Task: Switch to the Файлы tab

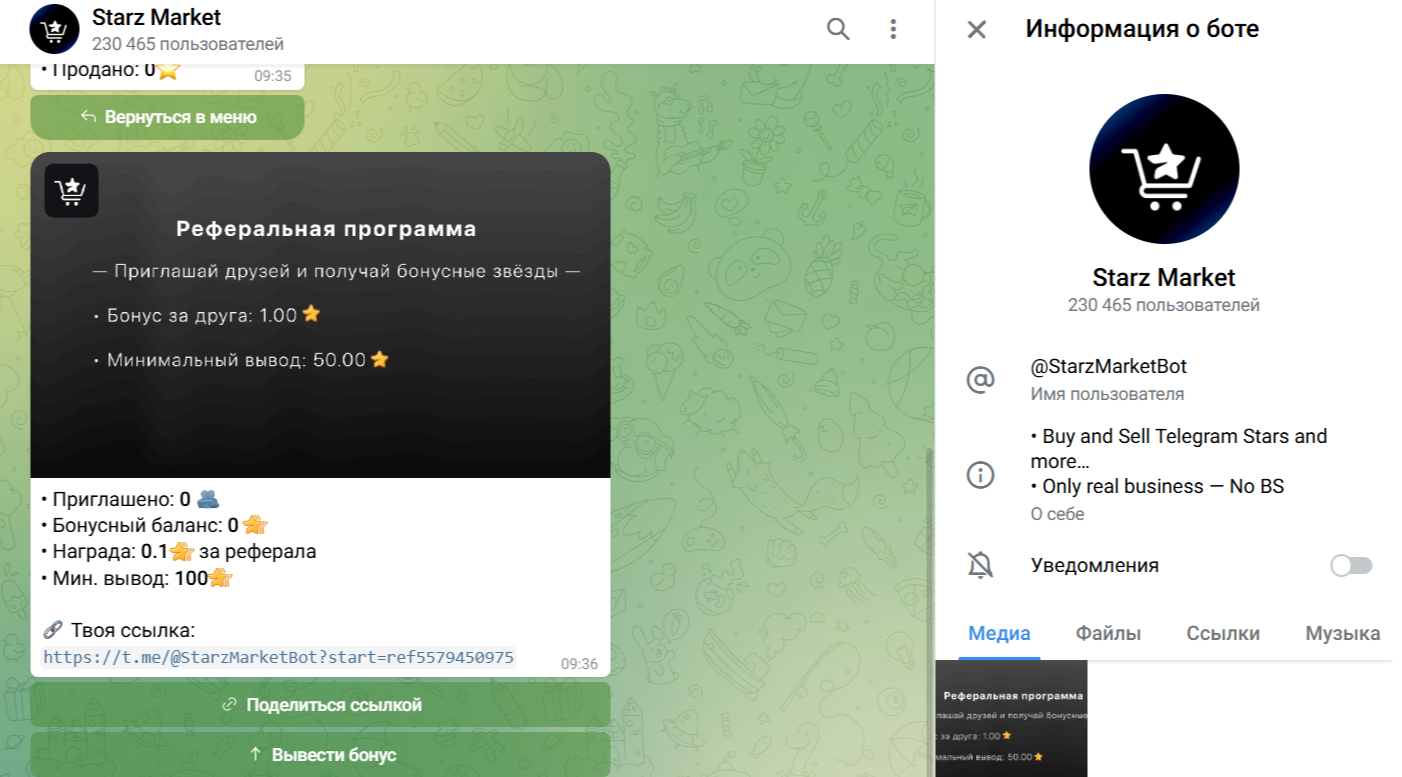Action: pyautogui.click(x=1108, y=633)
